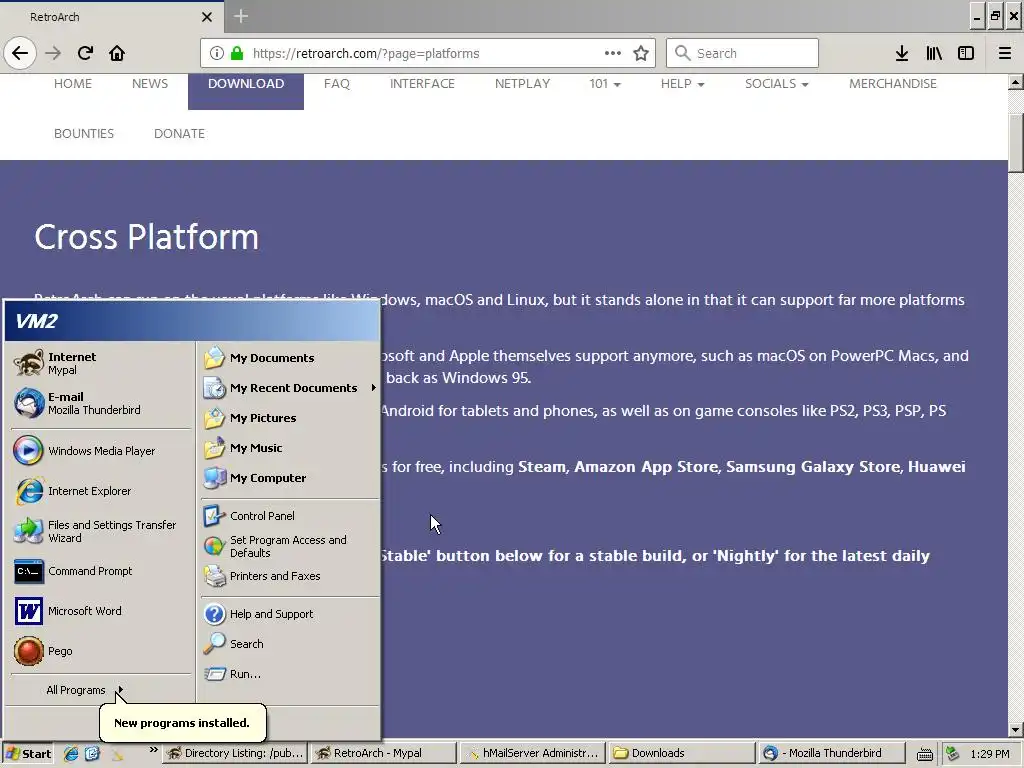Screen dimensions: 1024x768
Task: Launch Mozilla Thunderbird E-mail from Start menu
Action: [101, 403]
